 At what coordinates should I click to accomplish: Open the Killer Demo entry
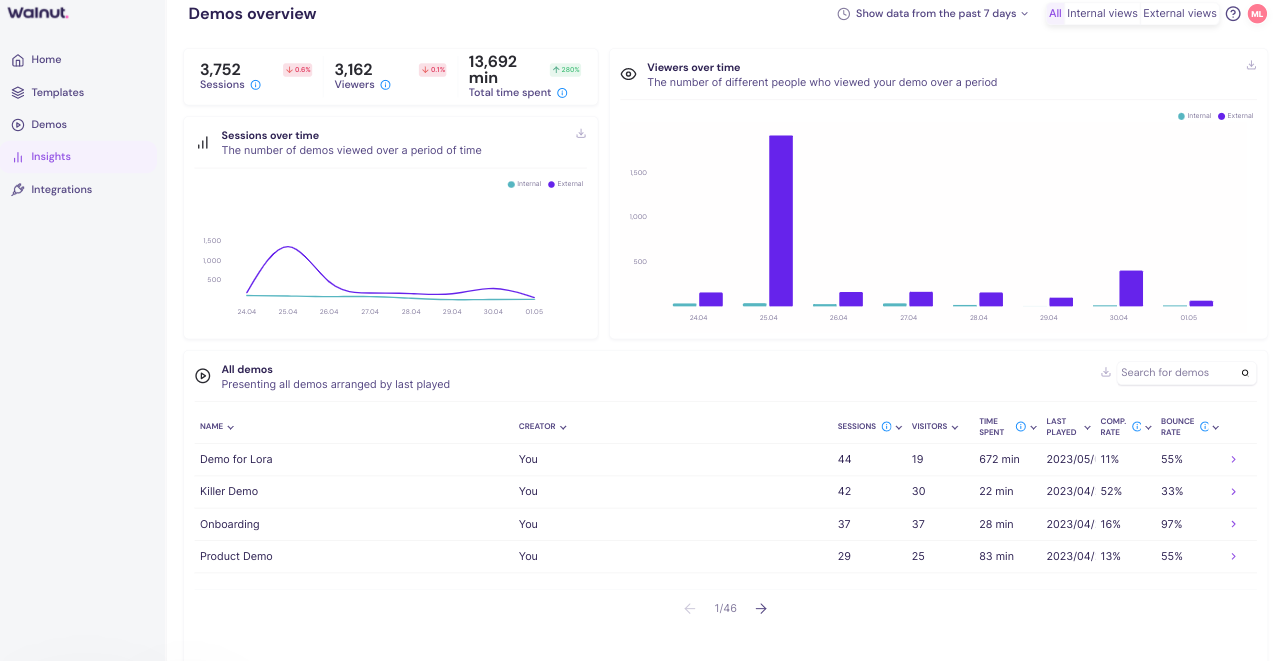coord(229,491)
